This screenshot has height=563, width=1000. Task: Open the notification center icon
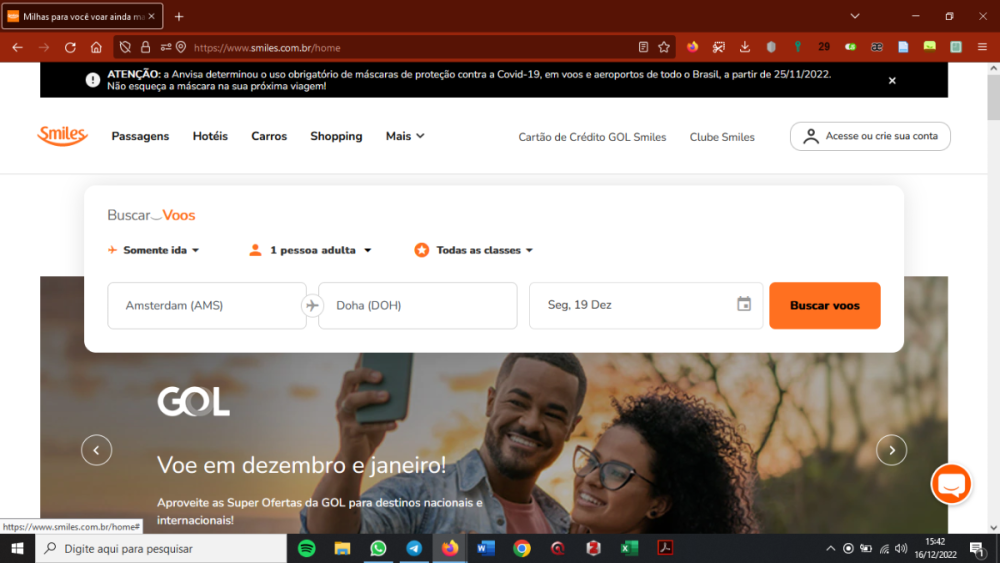pyautogui.click(x=977, y=548)
